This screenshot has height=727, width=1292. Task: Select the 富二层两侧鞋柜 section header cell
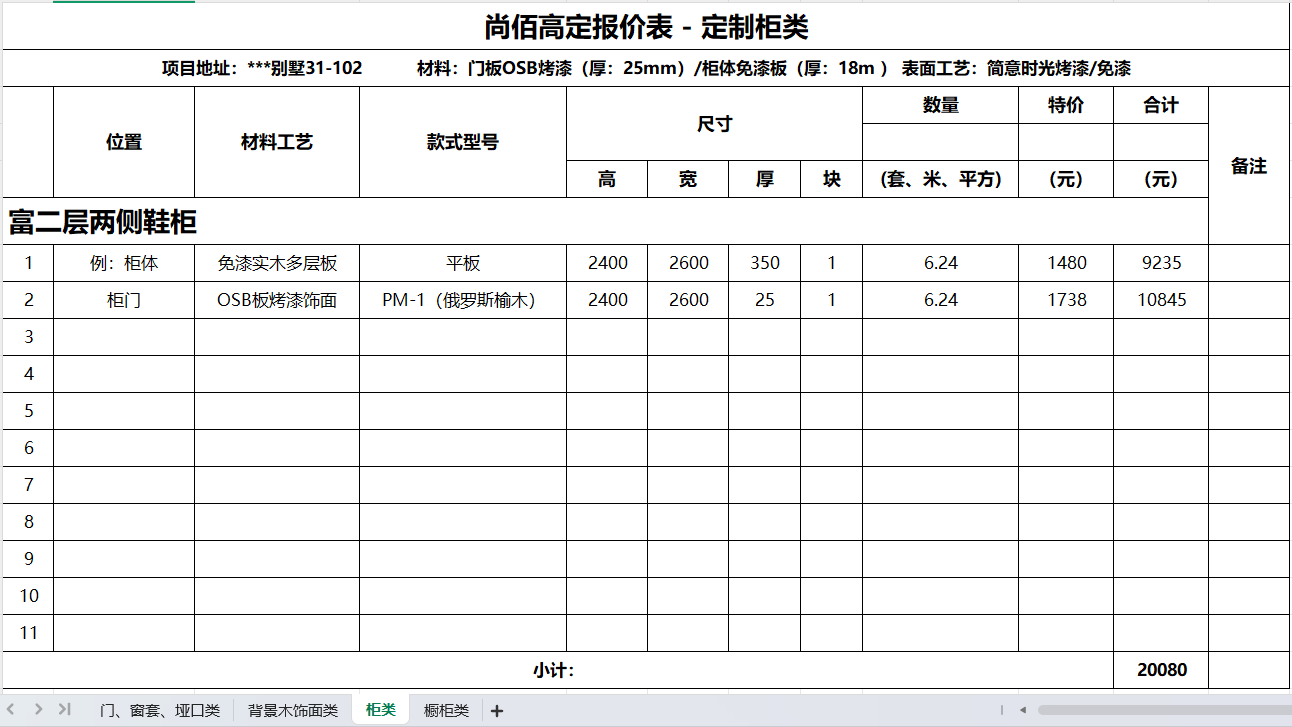click(x=104, y=222)
